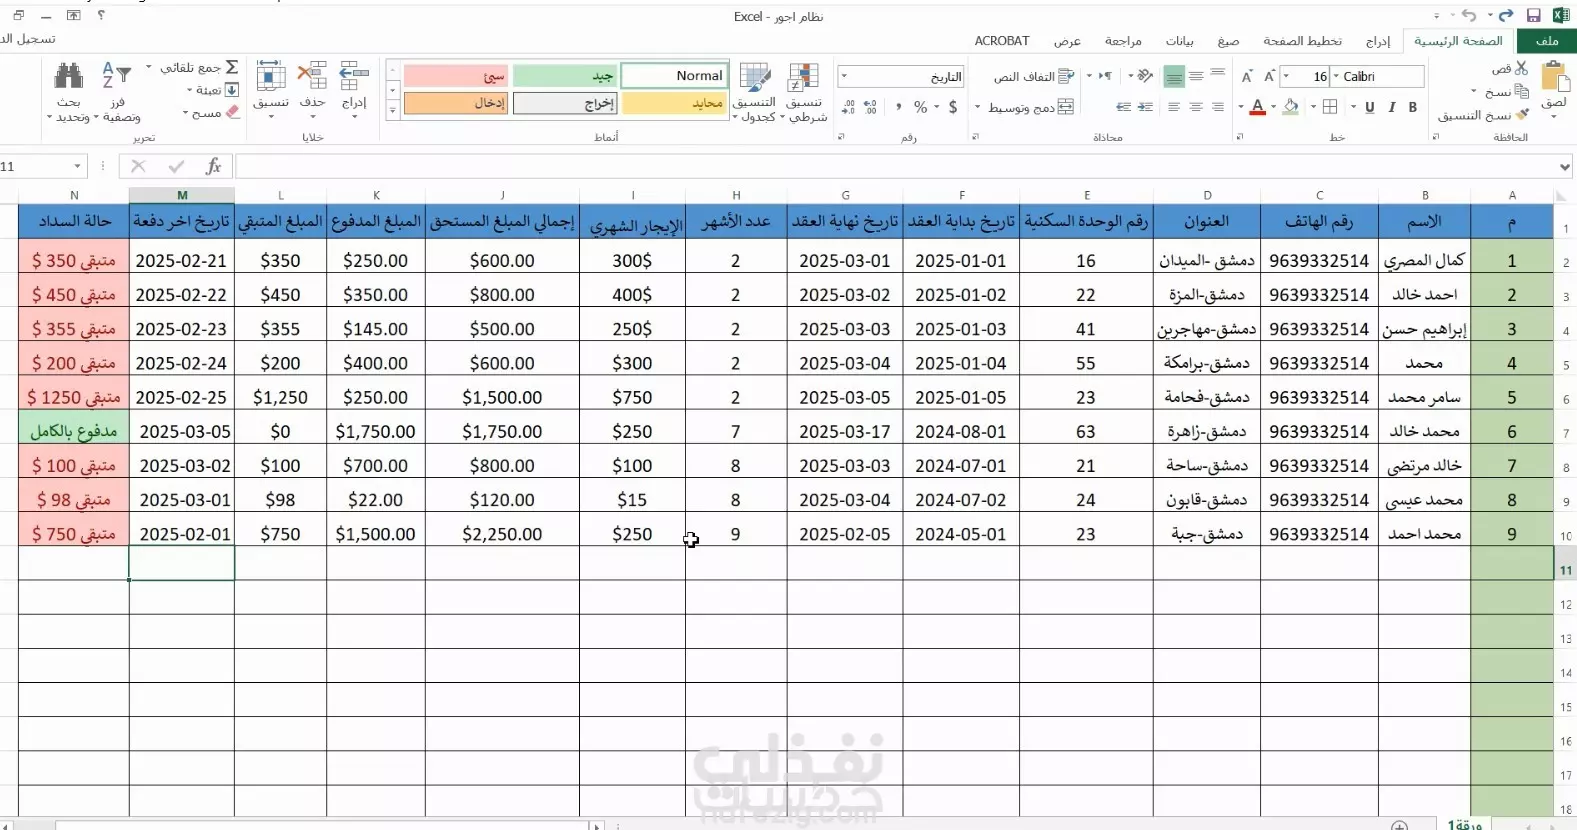Switch to the Formulas (صيغ) tab
Image resolution: width=1577 pixels, height=830 pixels.
pos(1228,41)
